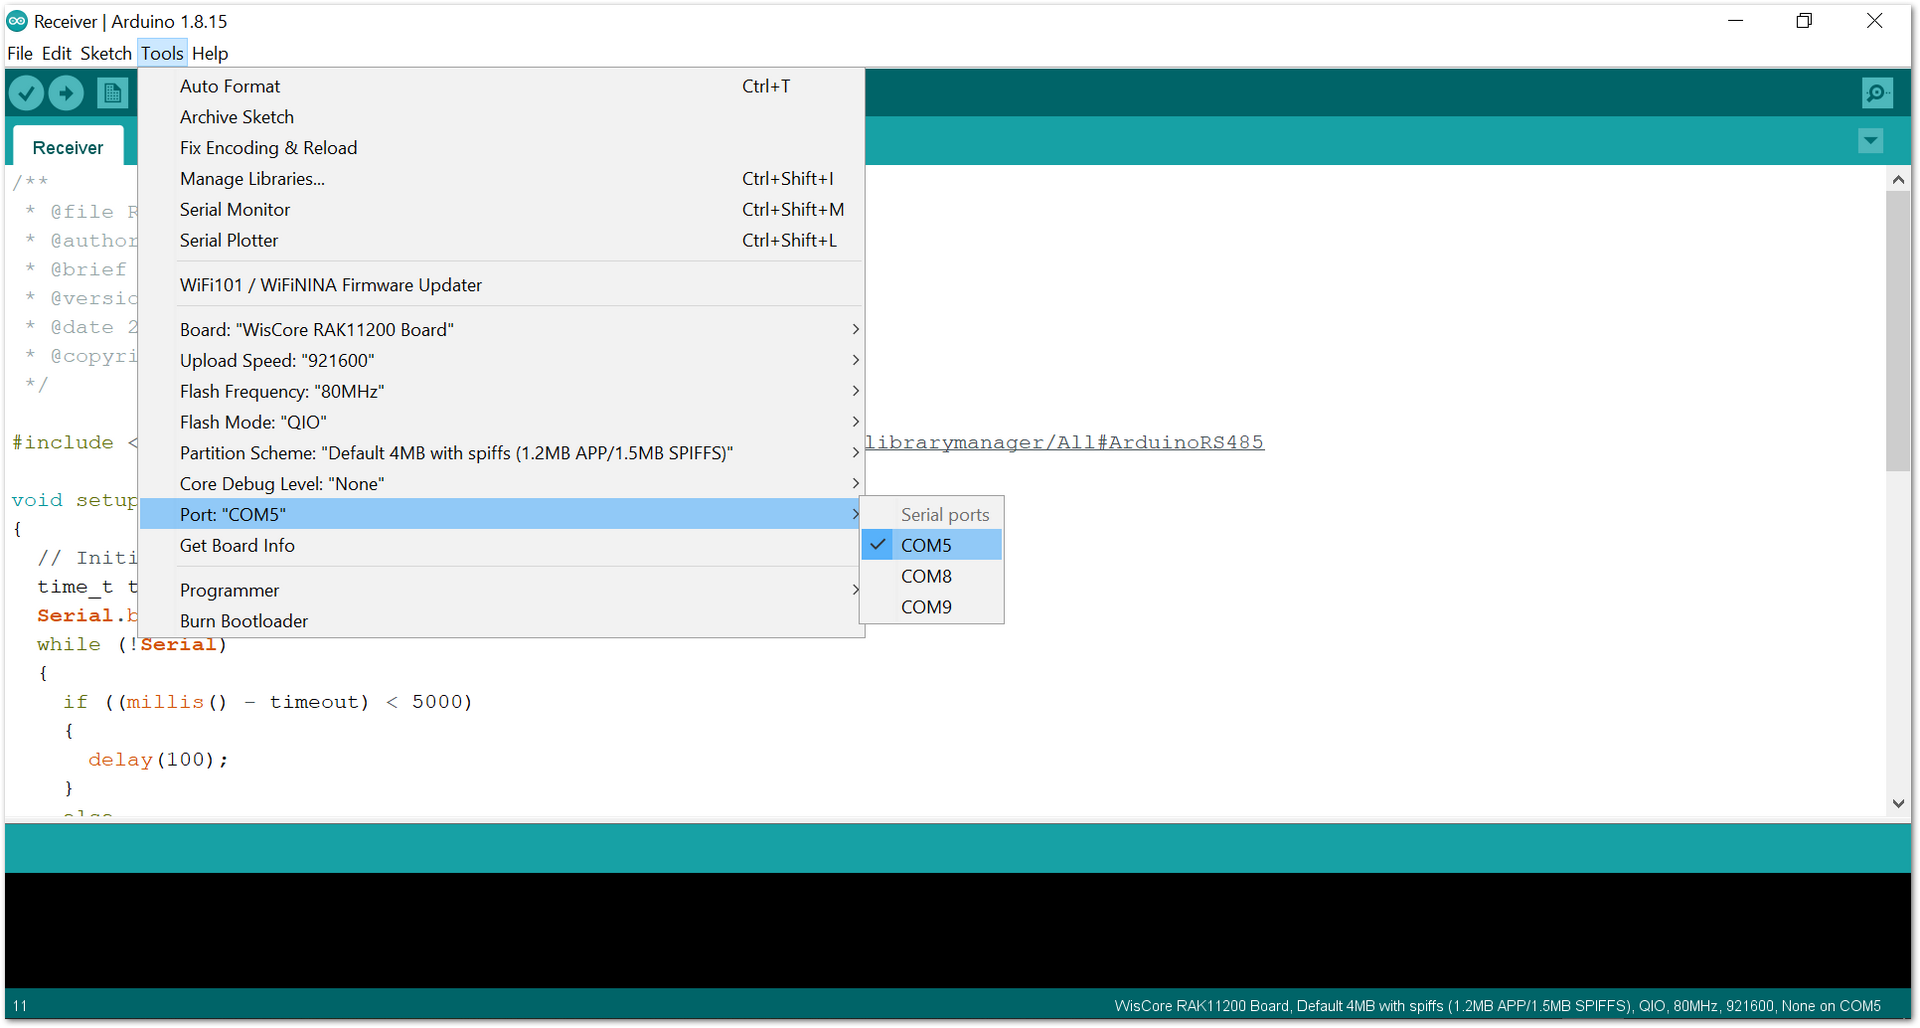Click the Arduino logo in title bar
This screenshot has width=1920, height=1028.
pyautogui.click(x=17, y=21)
